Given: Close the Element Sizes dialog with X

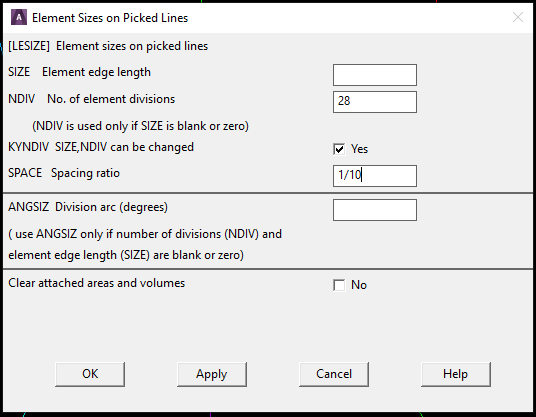Looking at the screenshot, I should (518, 17).
